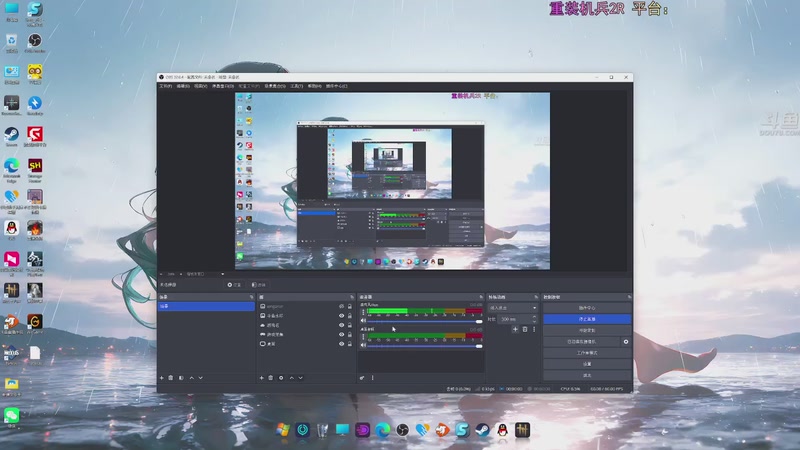Hide the cloud-icon source via its eye icon

pos(341,325)
